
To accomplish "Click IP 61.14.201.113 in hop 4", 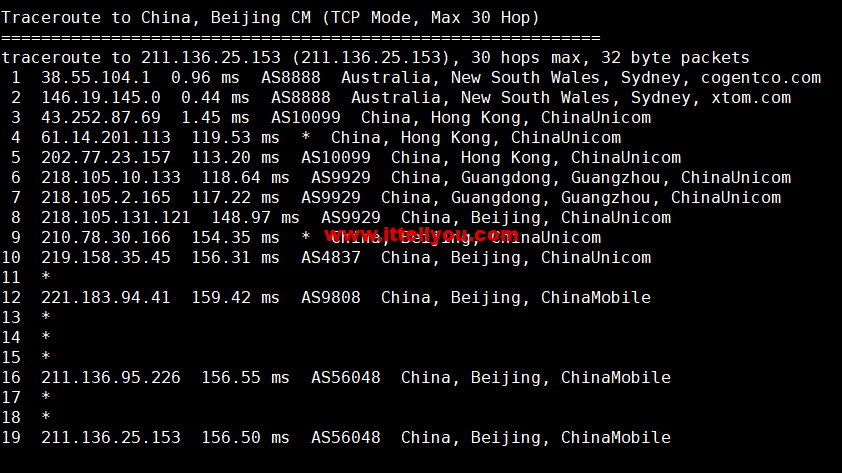I will [x=106, y=138].
